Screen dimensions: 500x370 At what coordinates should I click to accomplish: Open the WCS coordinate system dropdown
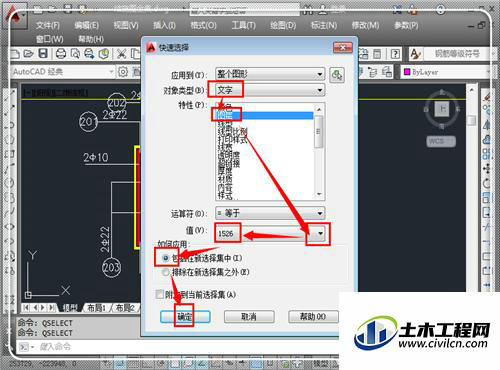pos(441,141)
